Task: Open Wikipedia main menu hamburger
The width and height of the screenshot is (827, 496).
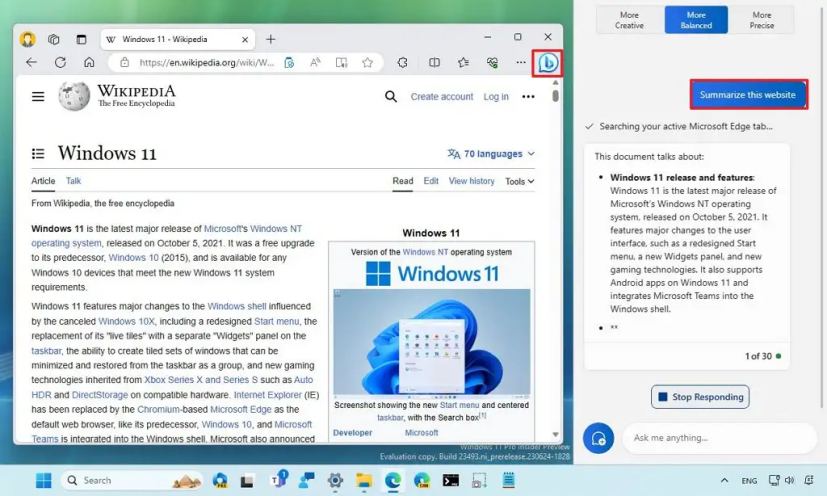Action: pos(38,97)
